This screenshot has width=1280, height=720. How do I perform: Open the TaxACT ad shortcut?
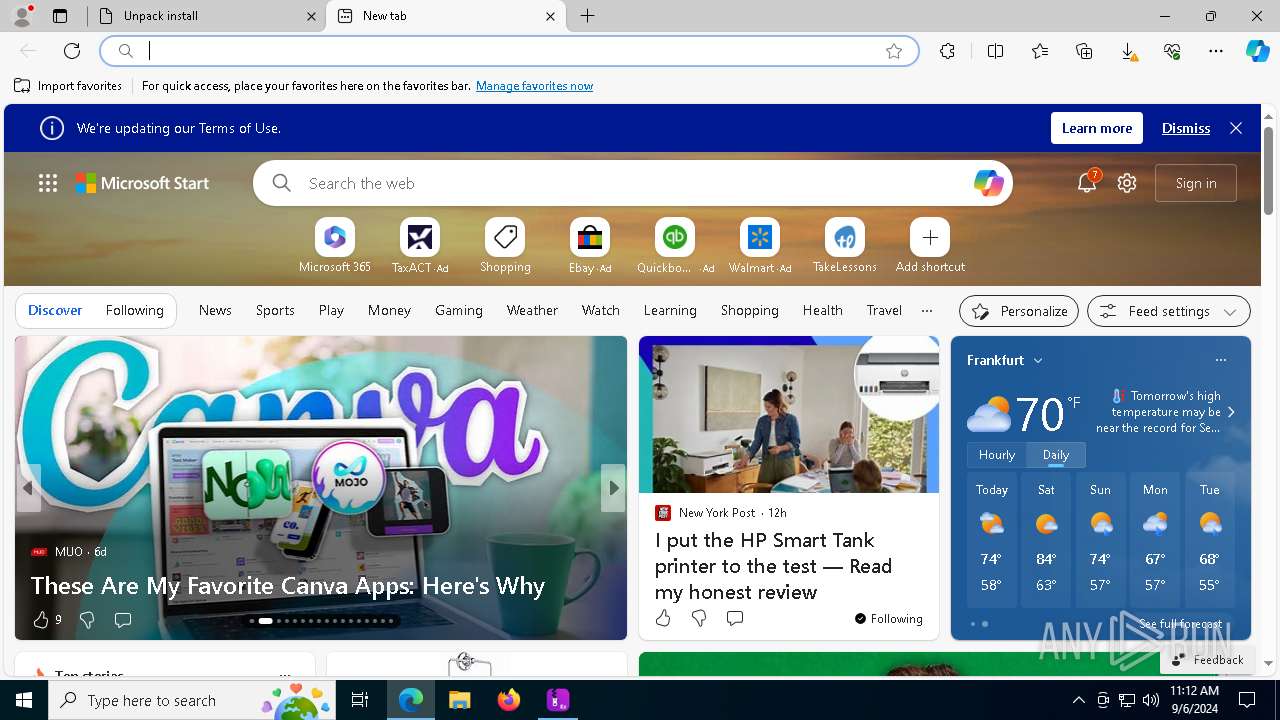(x=420, y=238)
